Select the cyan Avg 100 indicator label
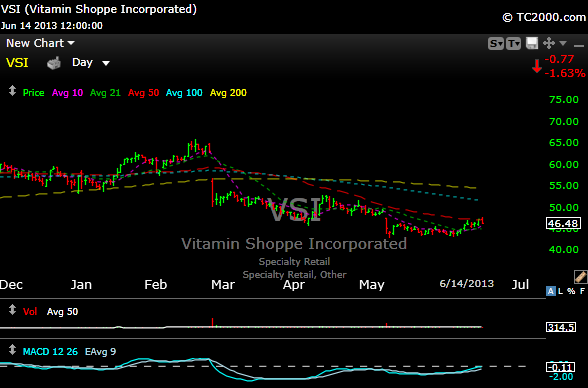 pyautogui.click(x=184, y=93)
